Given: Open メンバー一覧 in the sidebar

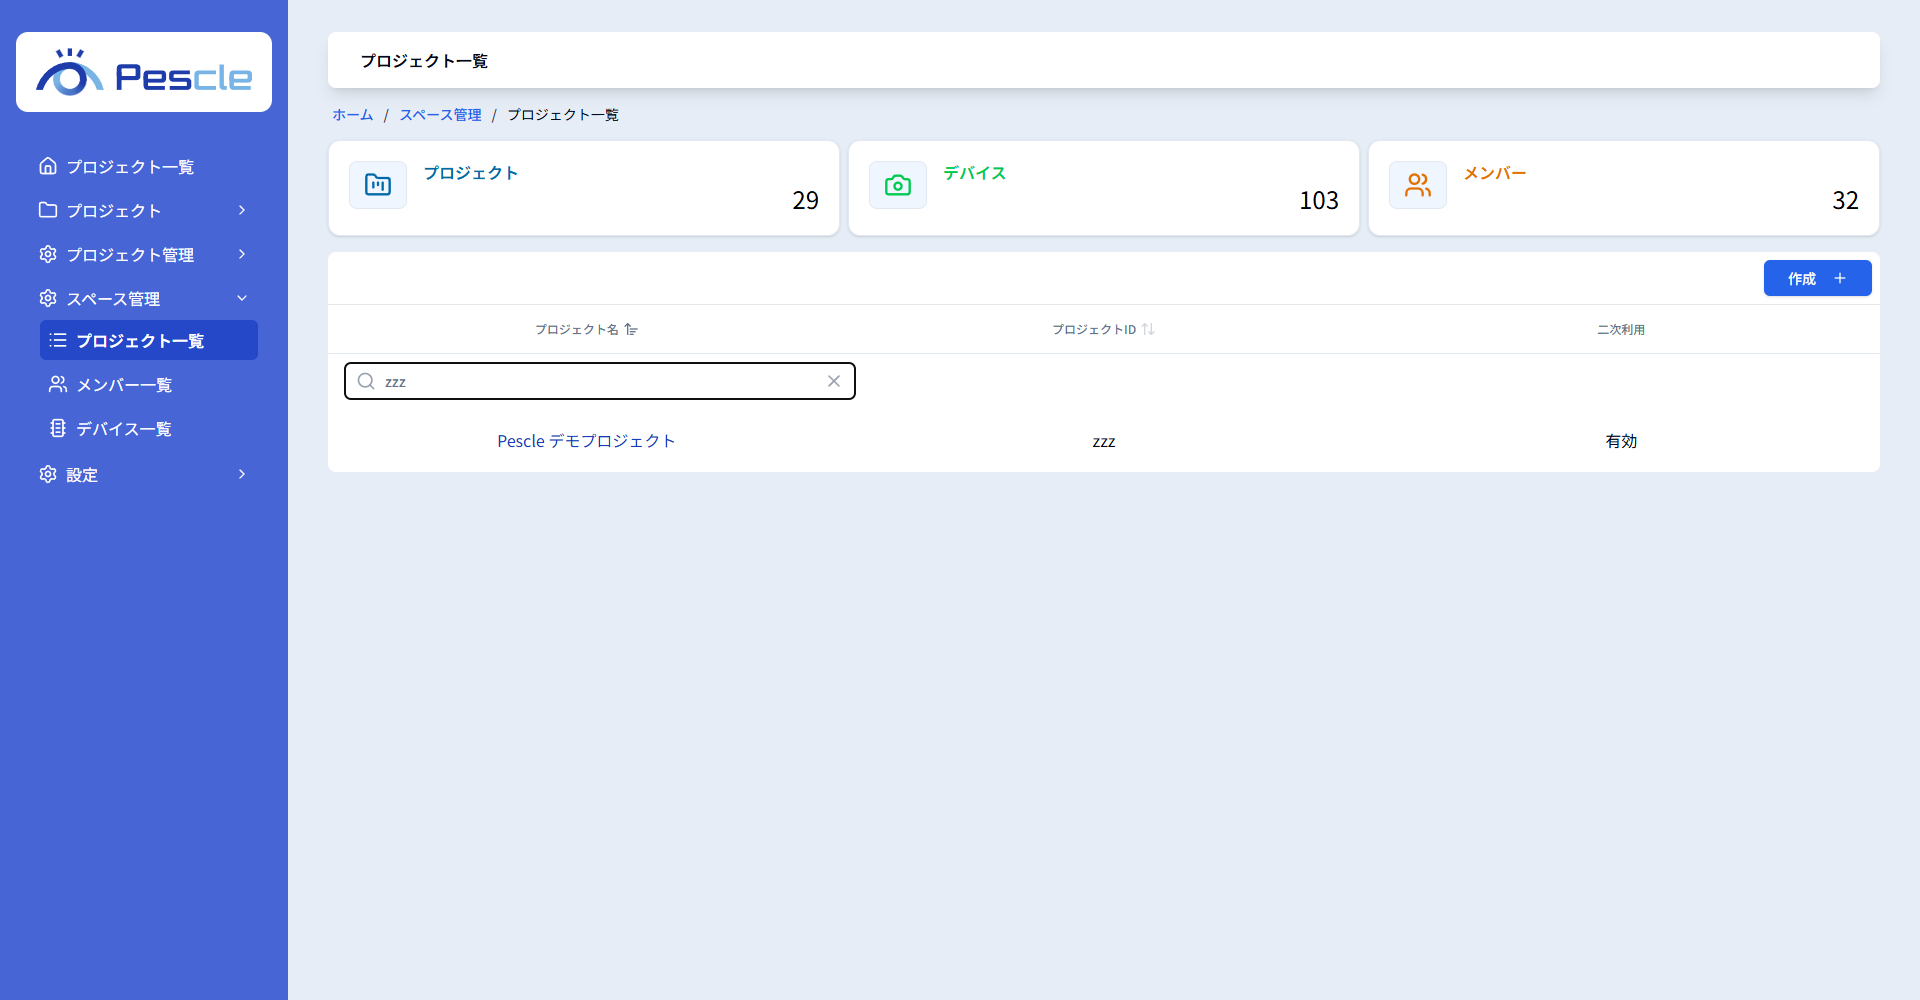Looking at the screenshot, I should tap(149, 384).
